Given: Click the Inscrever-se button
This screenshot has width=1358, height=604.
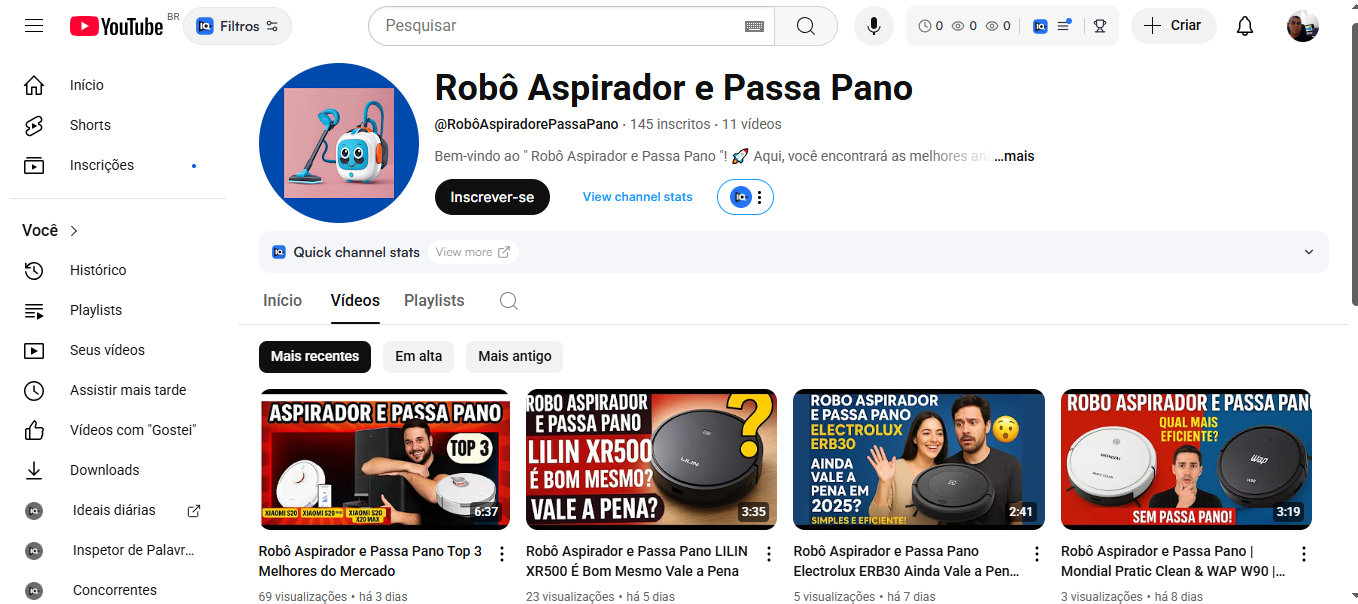Looking at the screenshot, I should pyautogui.click(x=492, y=197).
